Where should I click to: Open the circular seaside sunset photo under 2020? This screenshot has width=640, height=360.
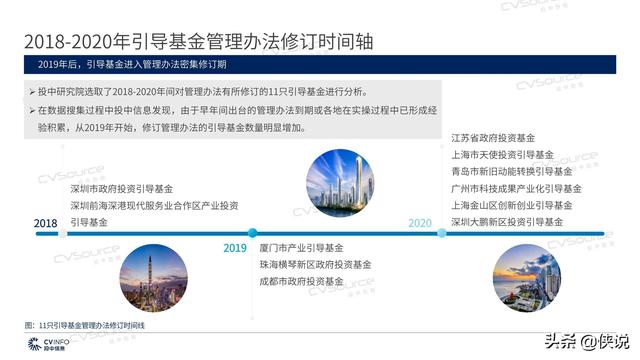(x=527, y=278)
